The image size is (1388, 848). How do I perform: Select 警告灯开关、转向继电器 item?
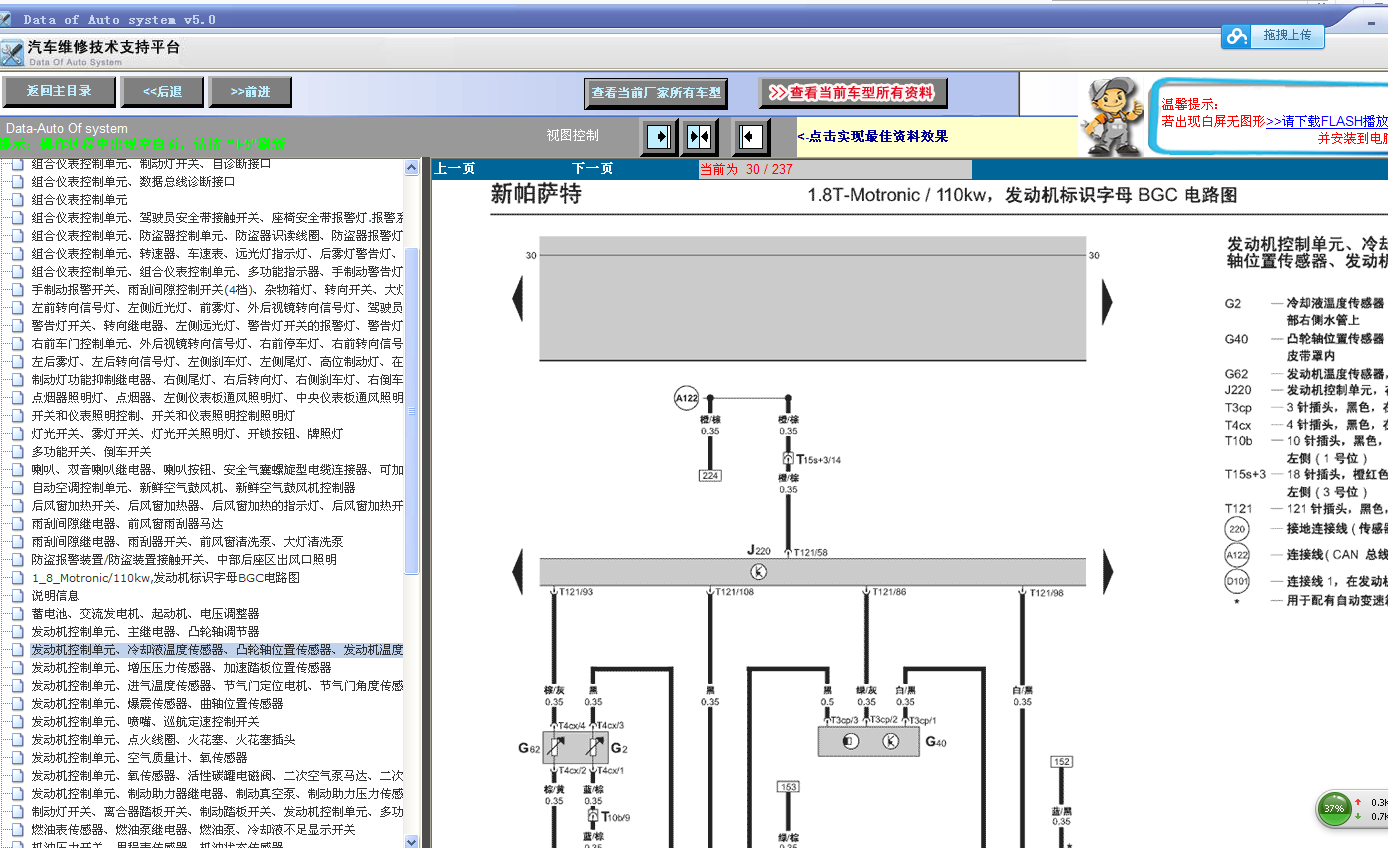[x=217, y=326]
